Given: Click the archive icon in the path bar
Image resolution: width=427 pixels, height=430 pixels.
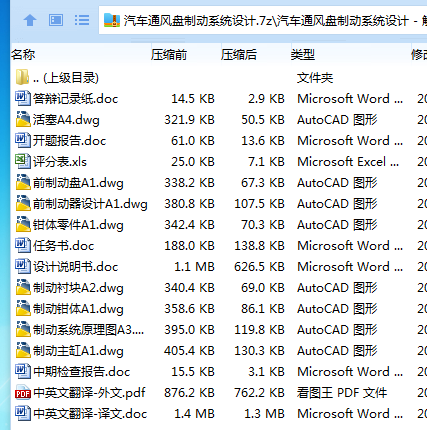Looking at the screenshot, I should [x=112, y=20].
